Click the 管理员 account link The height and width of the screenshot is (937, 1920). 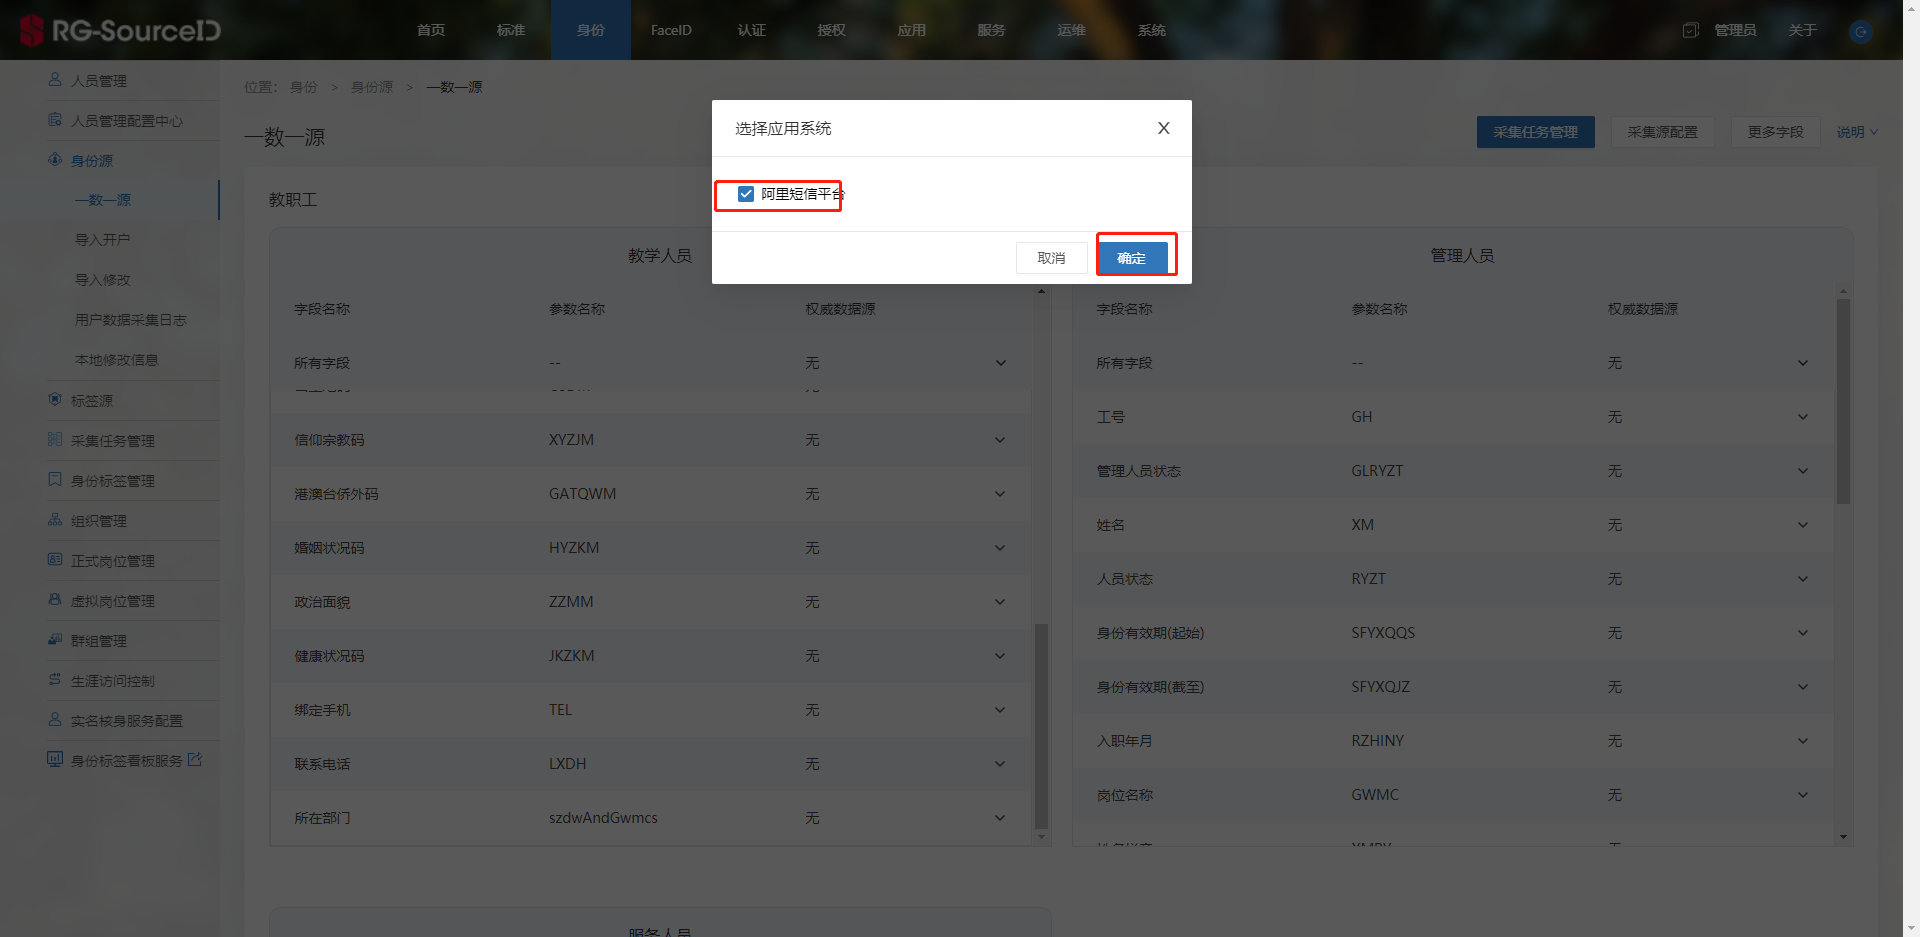pyautogui.click(x=1735, y=30)
